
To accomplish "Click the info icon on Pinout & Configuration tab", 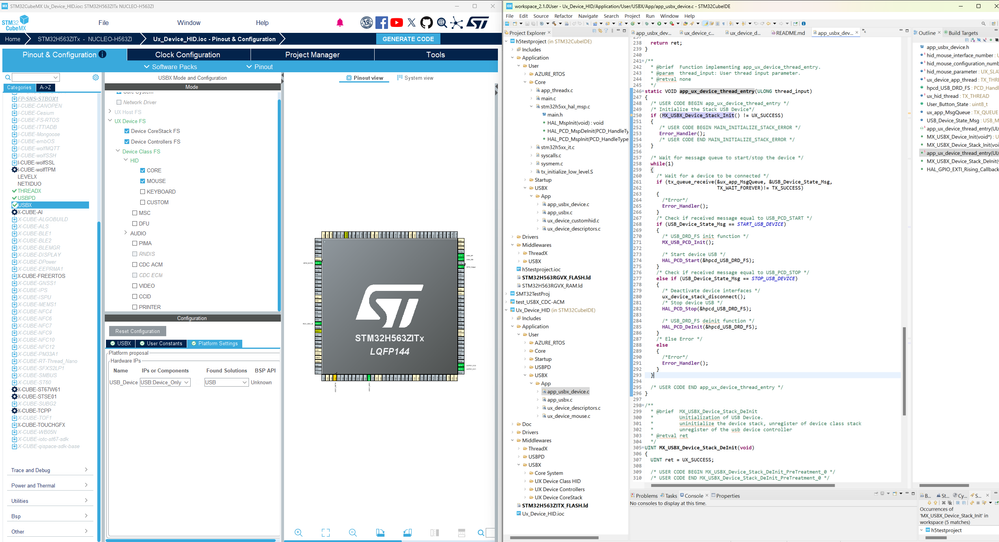I will pos(103,54).
